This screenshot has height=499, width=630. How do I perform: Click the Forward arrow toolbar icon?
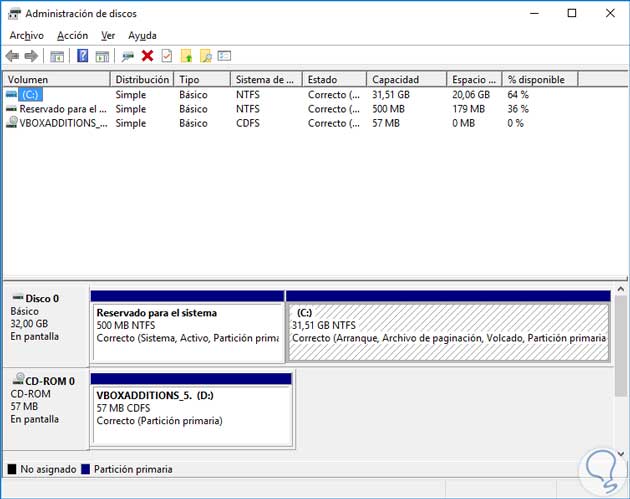point(31,56)
